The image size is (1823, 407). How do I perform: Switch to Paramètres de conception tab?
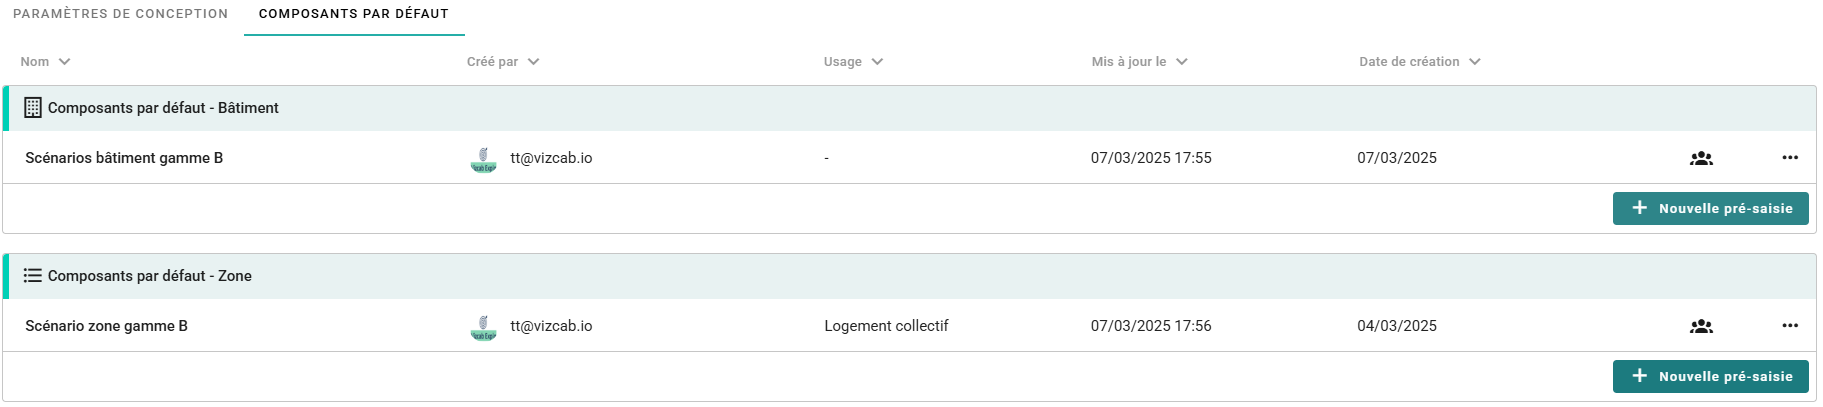pos(120,14)
